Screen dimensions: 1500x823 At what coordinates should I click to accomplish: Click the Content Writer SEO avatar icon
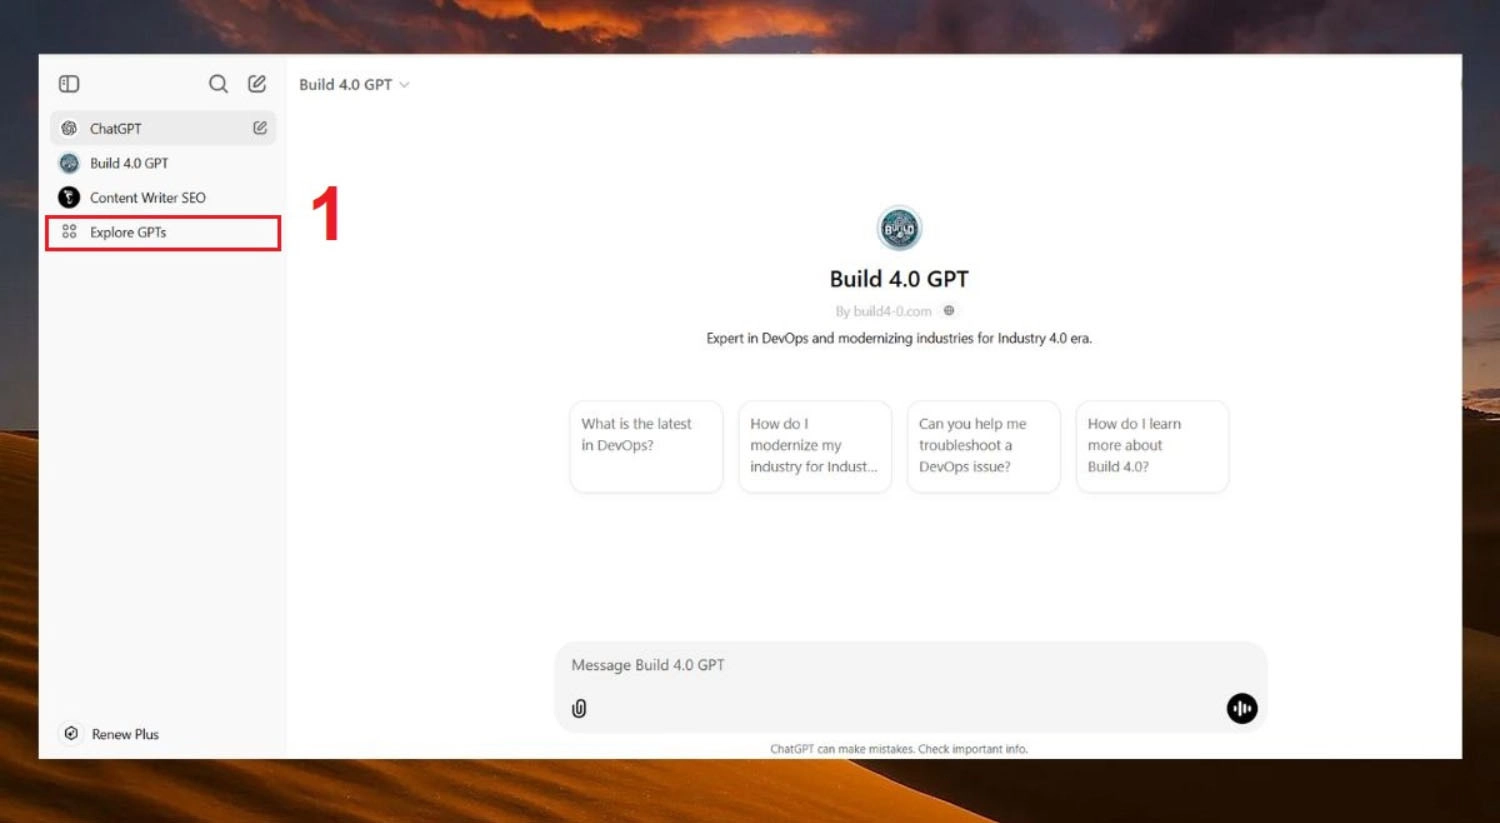69,197
